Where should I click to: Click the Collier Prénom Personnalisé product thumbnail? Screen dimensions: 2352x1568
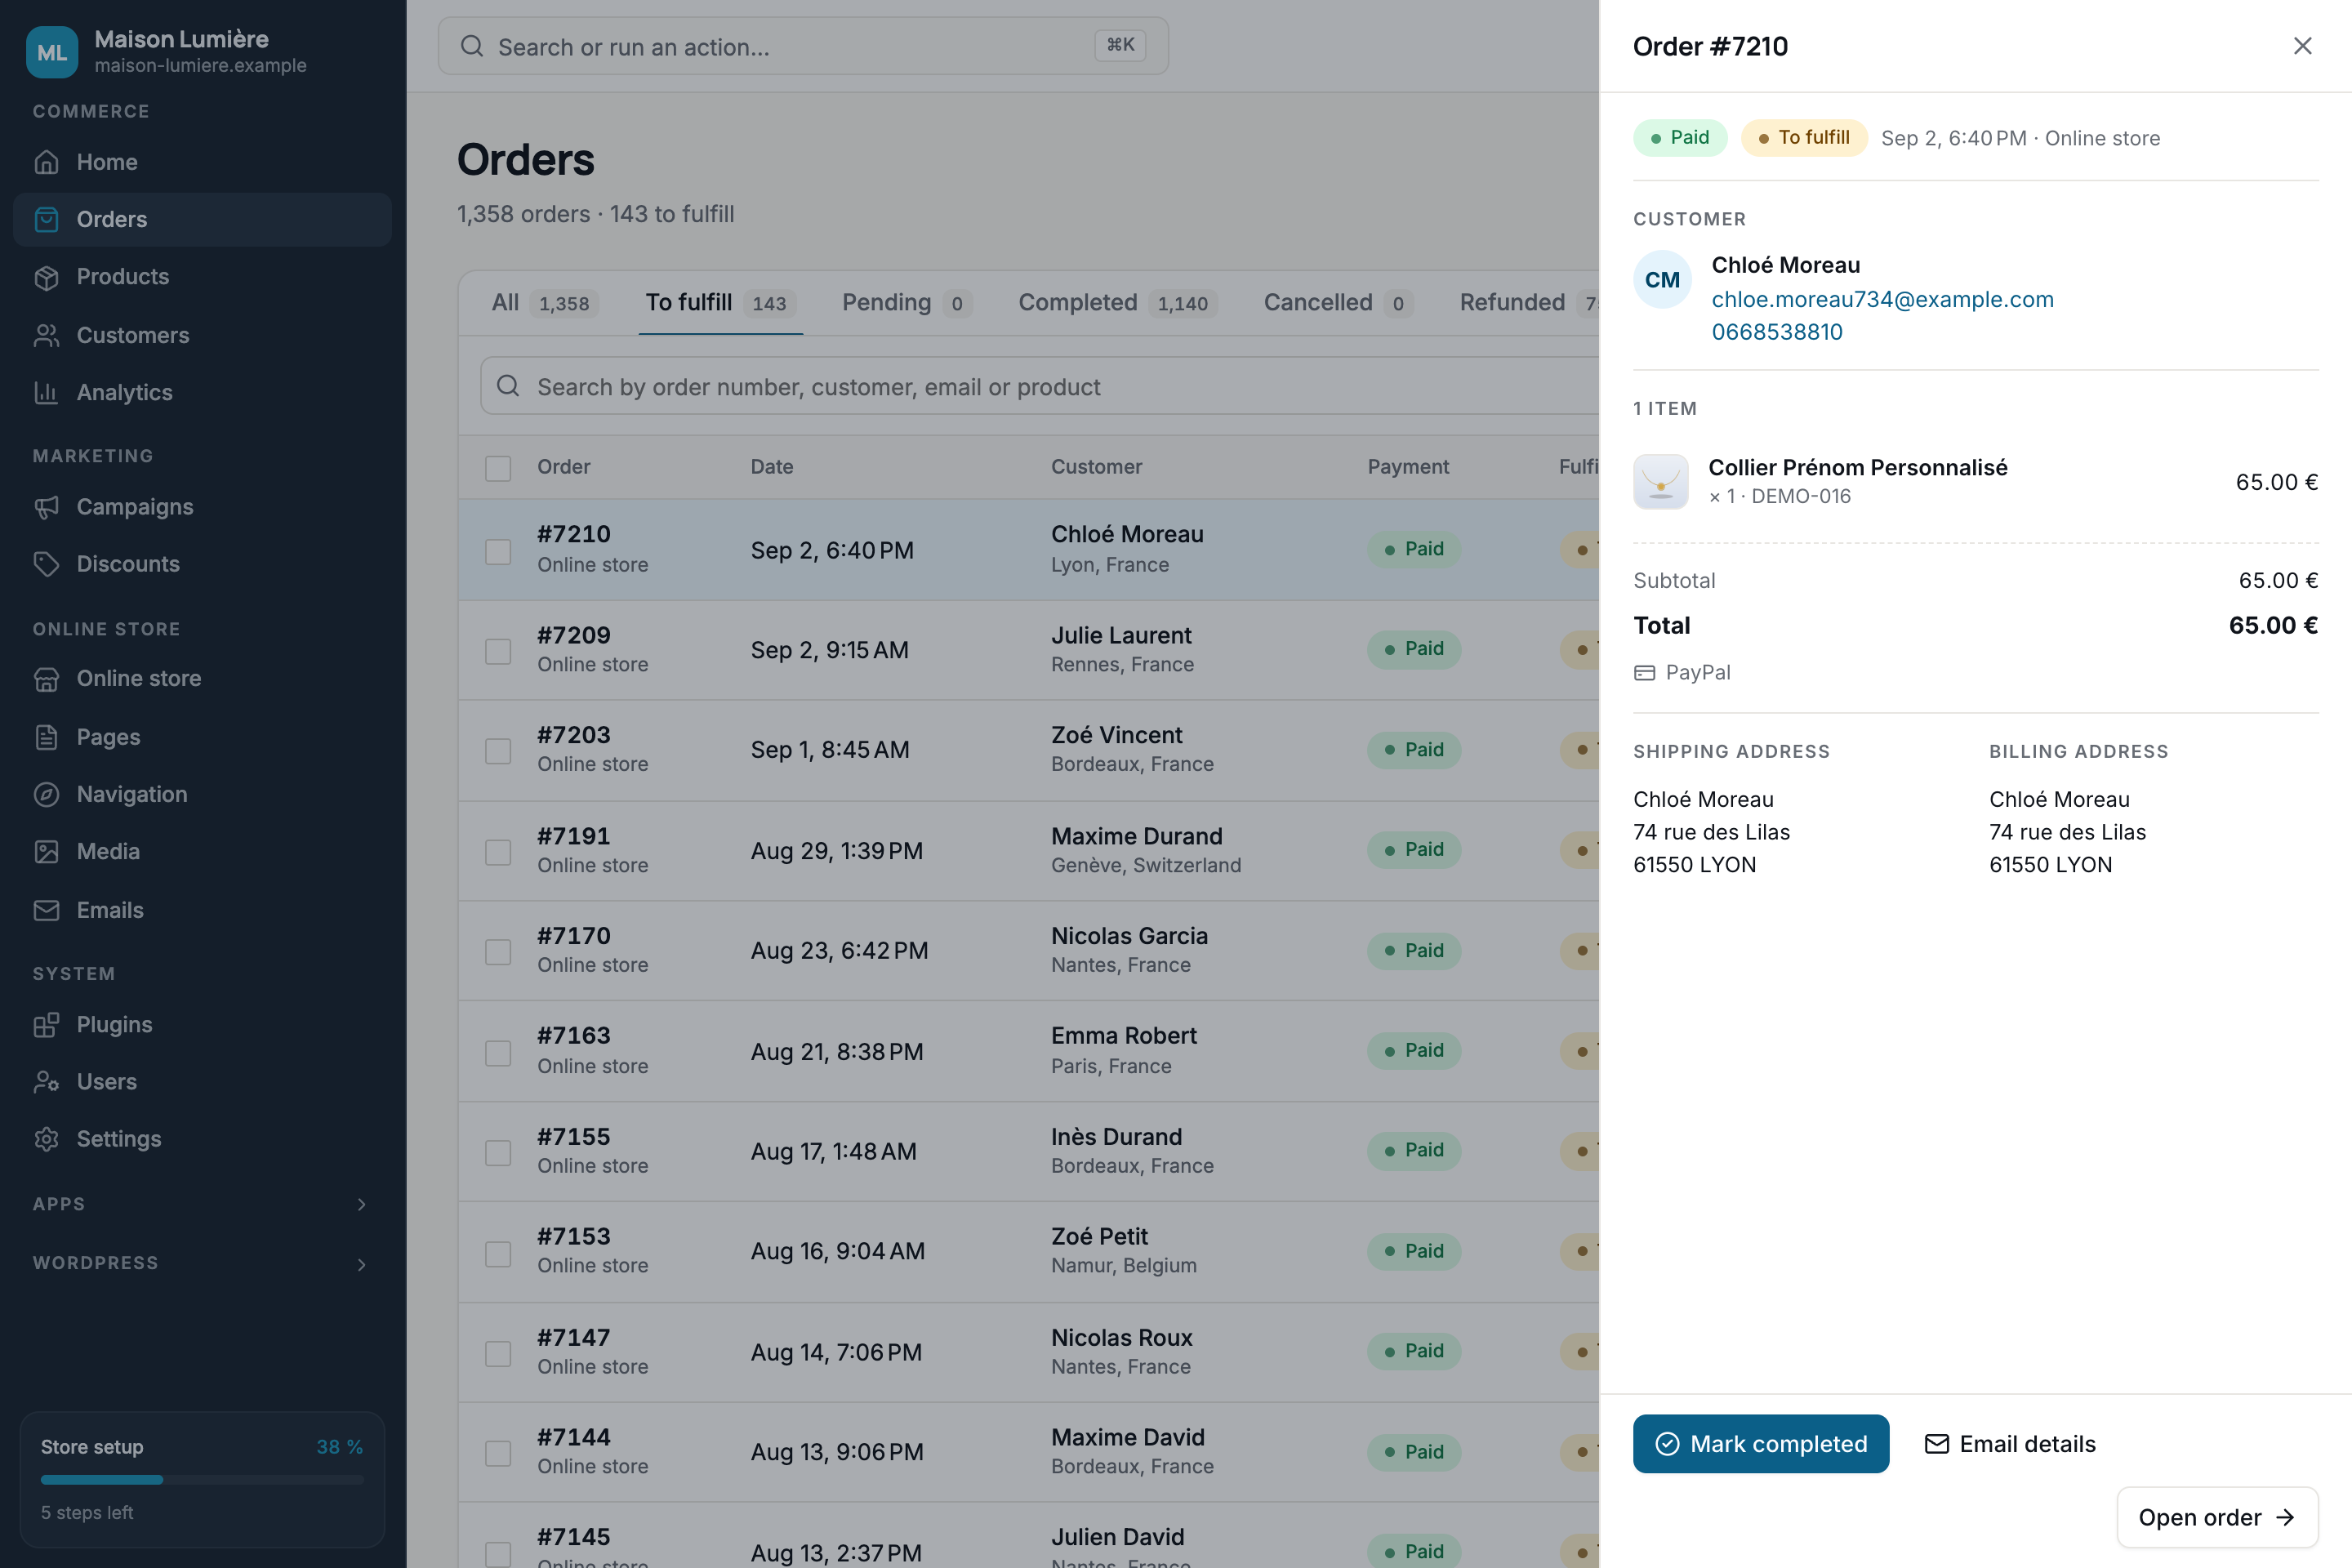(1660, 482)
